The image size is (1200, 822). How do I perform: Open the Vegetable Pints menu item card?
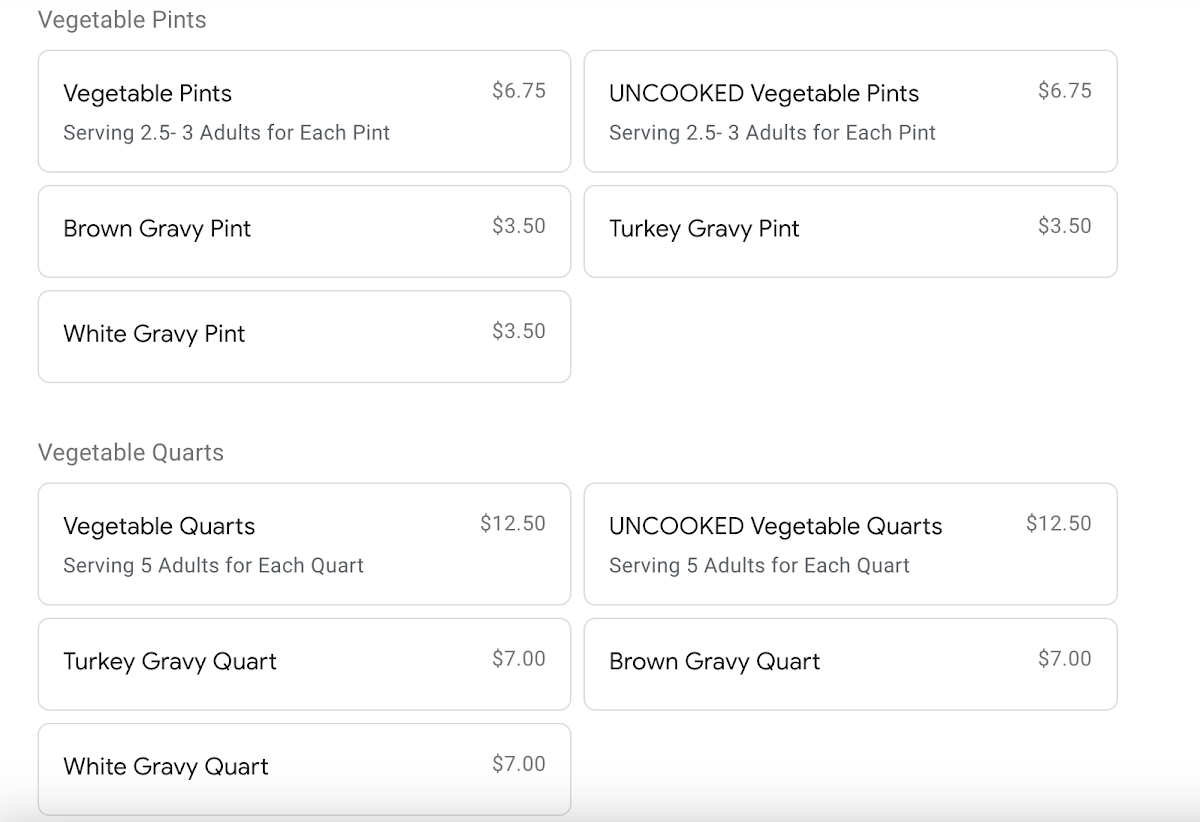(304, 111)
